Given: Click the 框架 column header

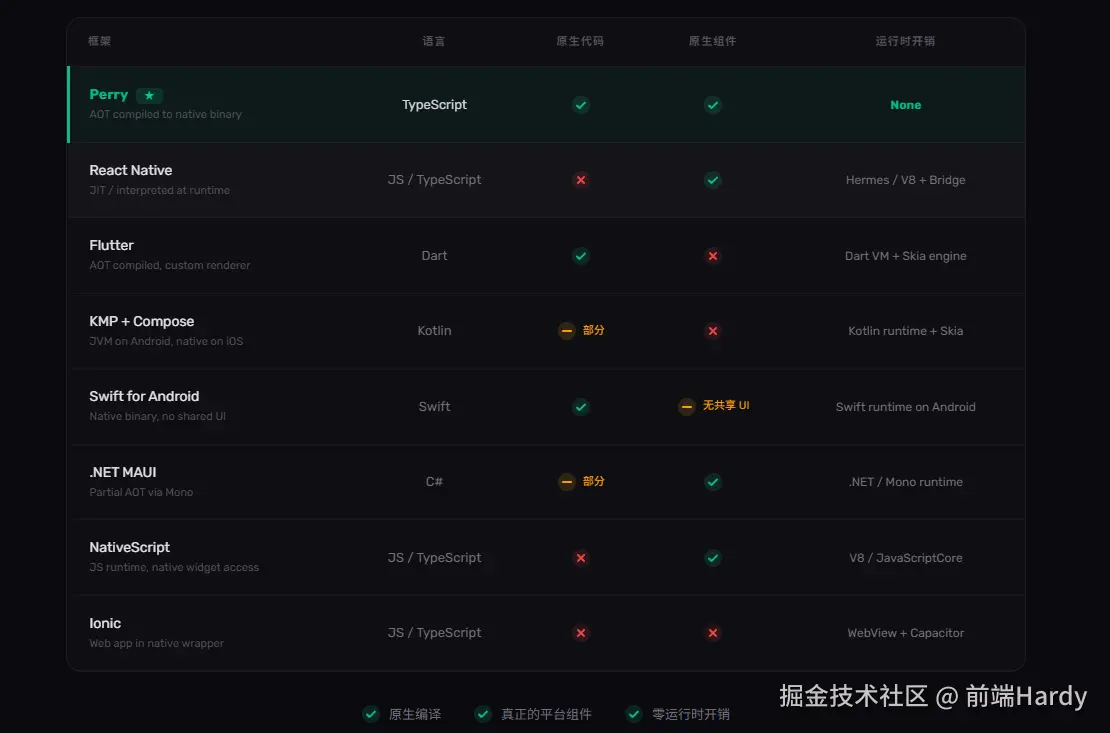Looking at the screenshot, I should 100,41.
